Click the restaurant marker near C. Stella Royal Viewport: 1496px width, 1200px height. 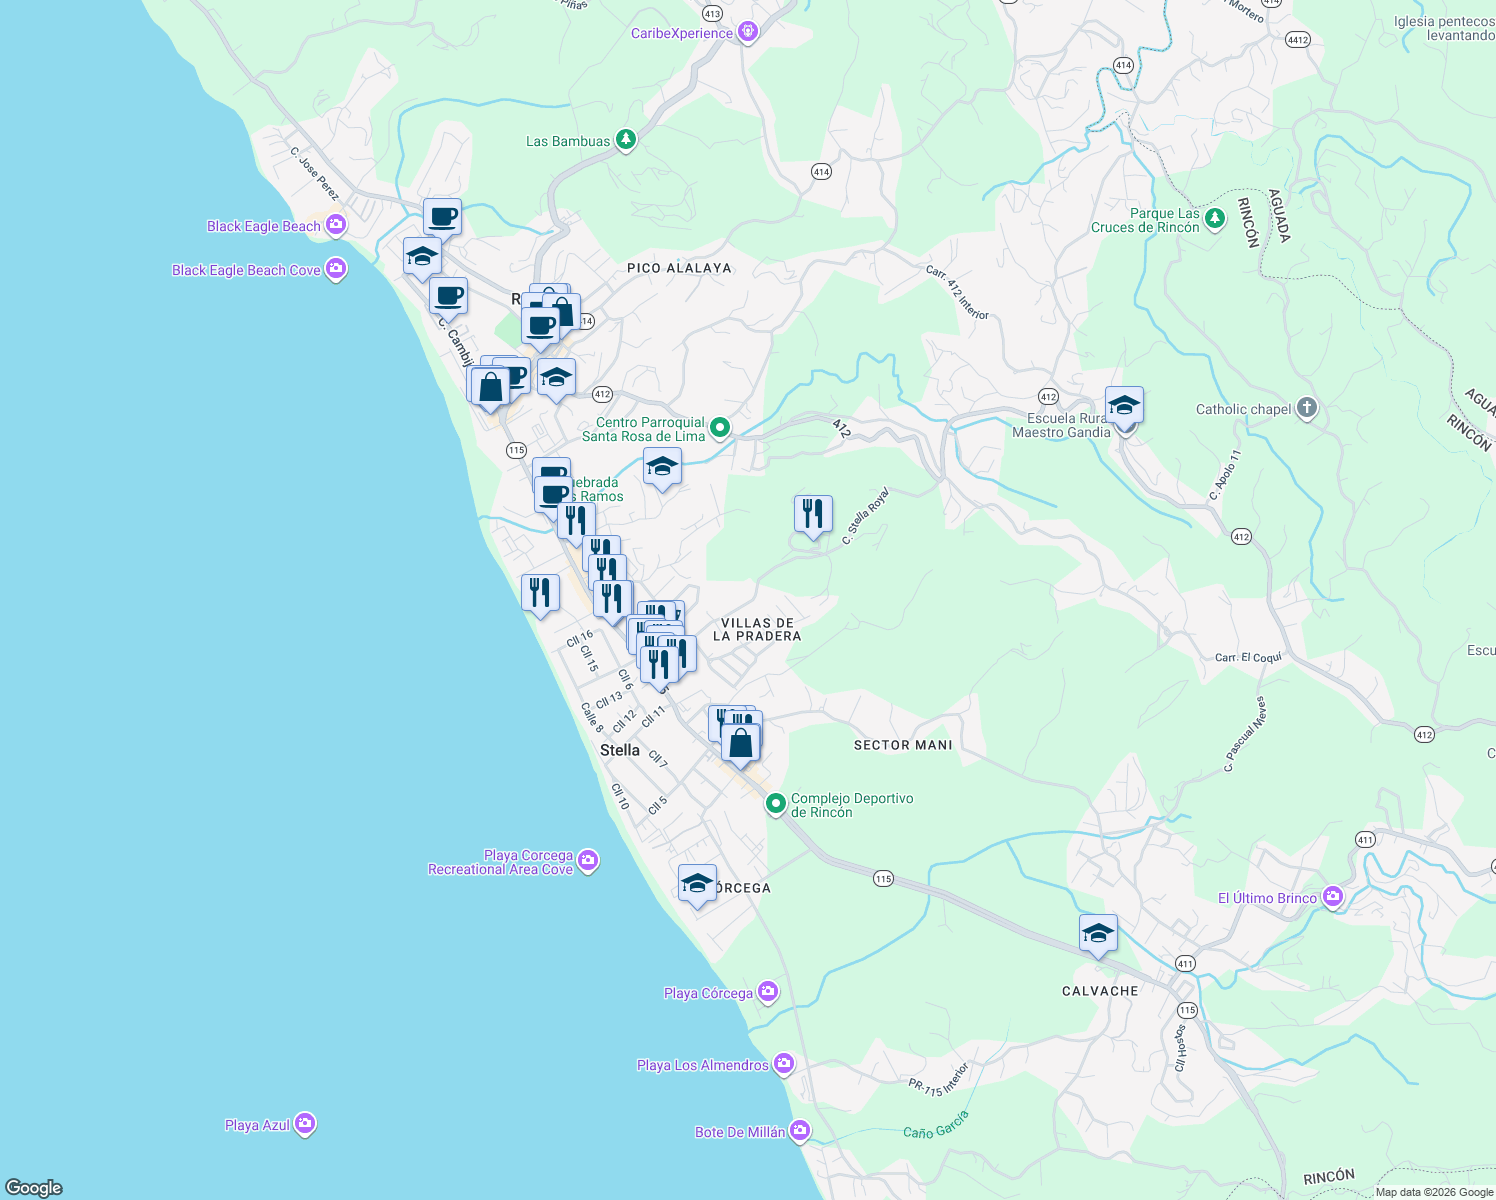coord(812,512)
